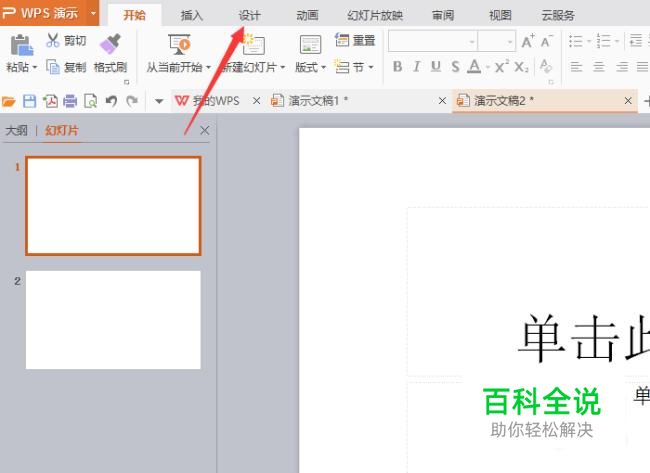Expand the Layout (版式) dropdown arrow
Screen dimensions: 650x473
[324, 67]
